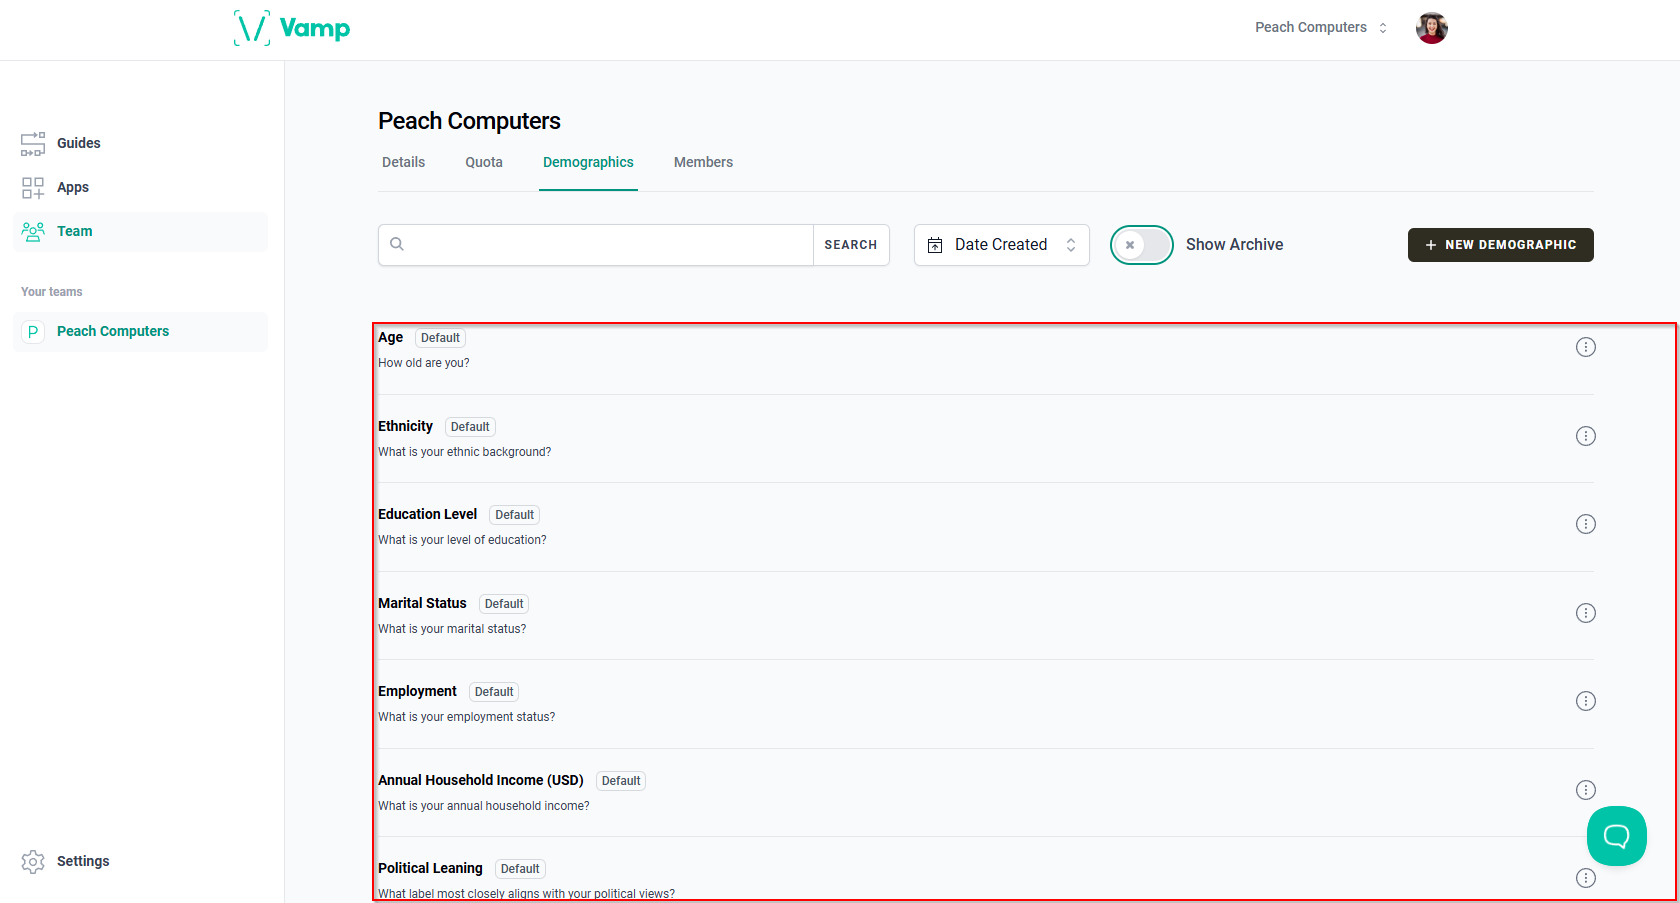Expand the Peach Computers workspace switcher
Screen dimensions: 1680x903
[x=1320, y=27]
